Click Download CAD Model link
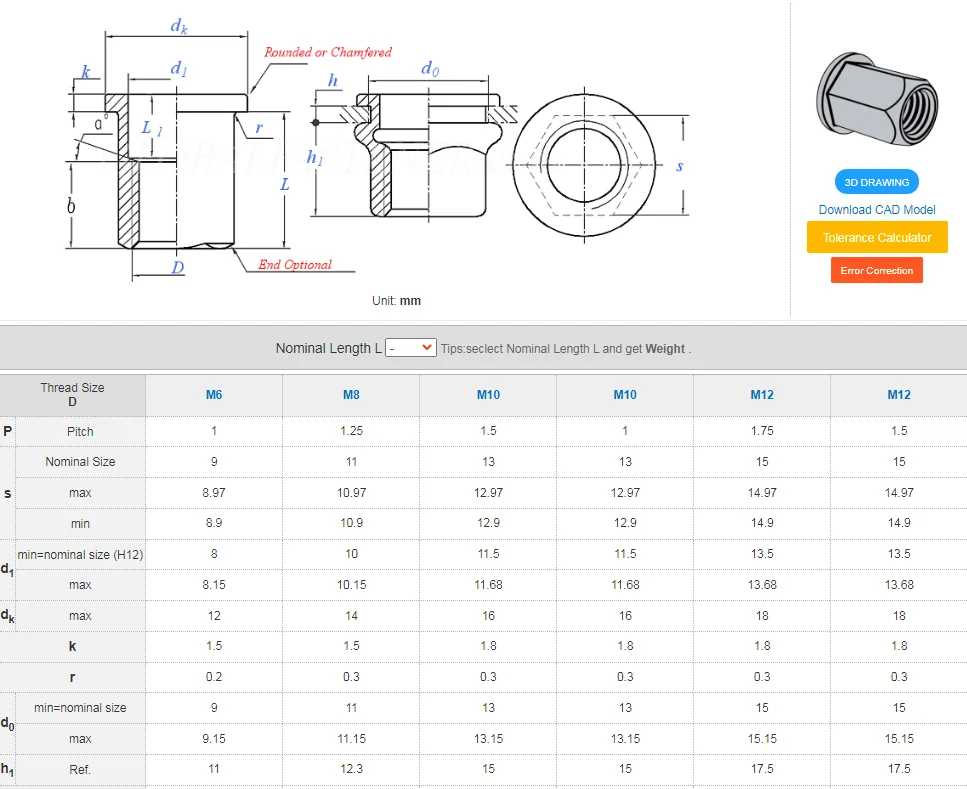 coord(876,209)
